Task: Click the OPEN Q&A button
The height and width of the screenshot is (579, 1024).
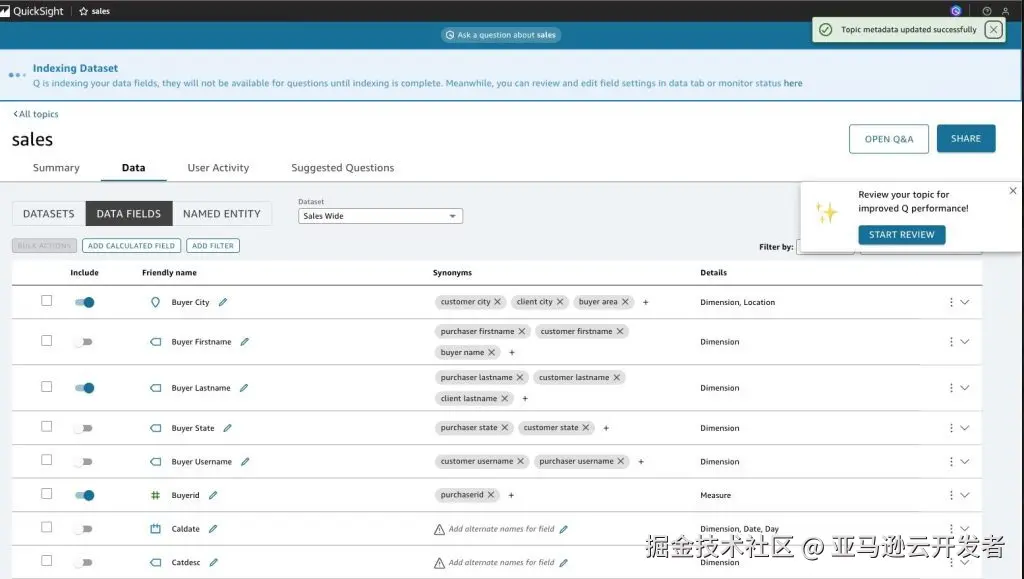Action: tap(889, 139)
